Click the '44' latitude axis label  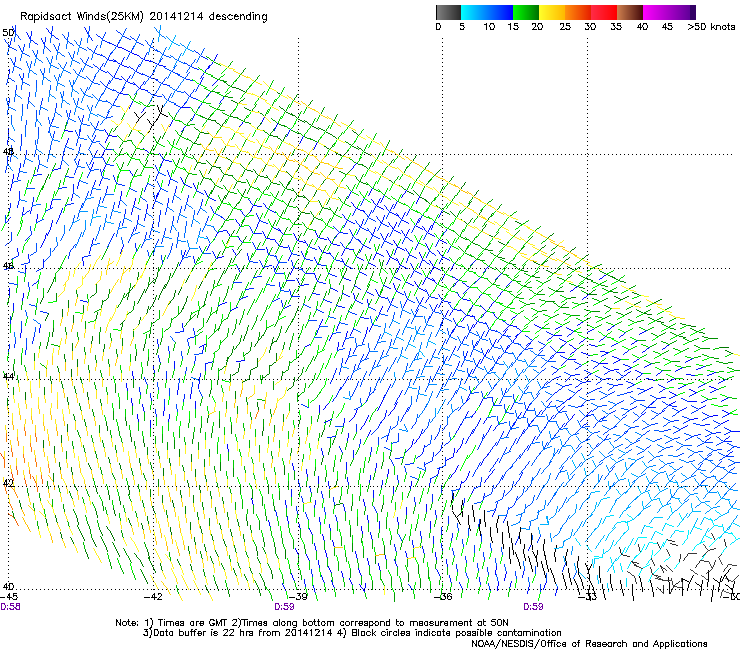[x=8, y=377]
